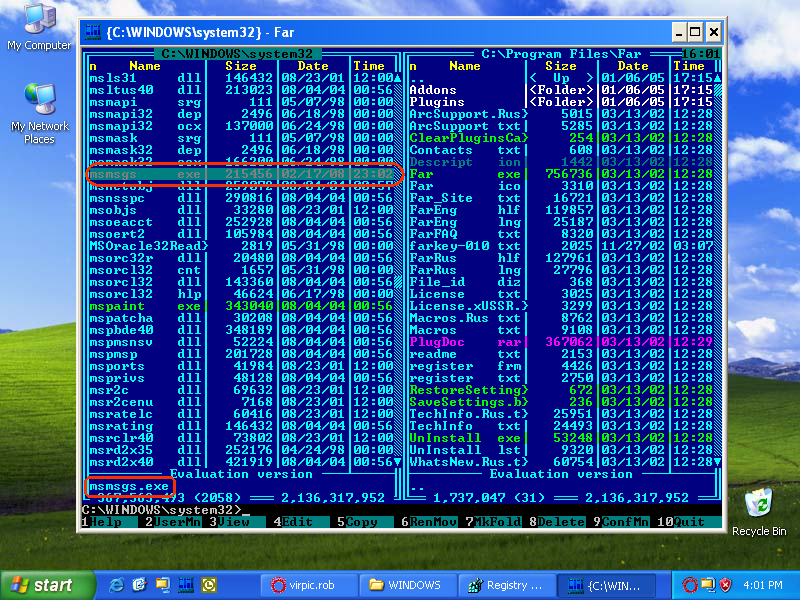The width and height of the screenshot is (800, 600).
Task: Click the right panel scroll down arrow
Action: [x=717, y=462]
